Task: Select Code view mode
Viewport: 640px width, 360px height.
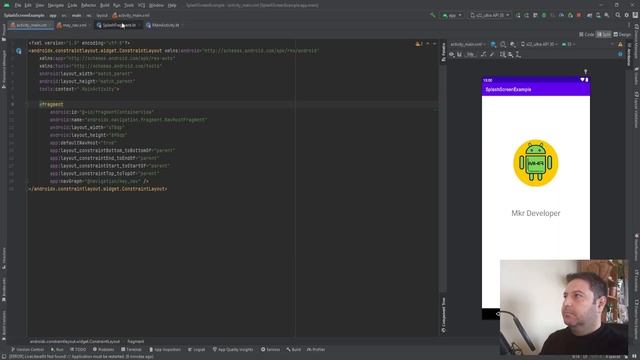Action: click(587, 35)
